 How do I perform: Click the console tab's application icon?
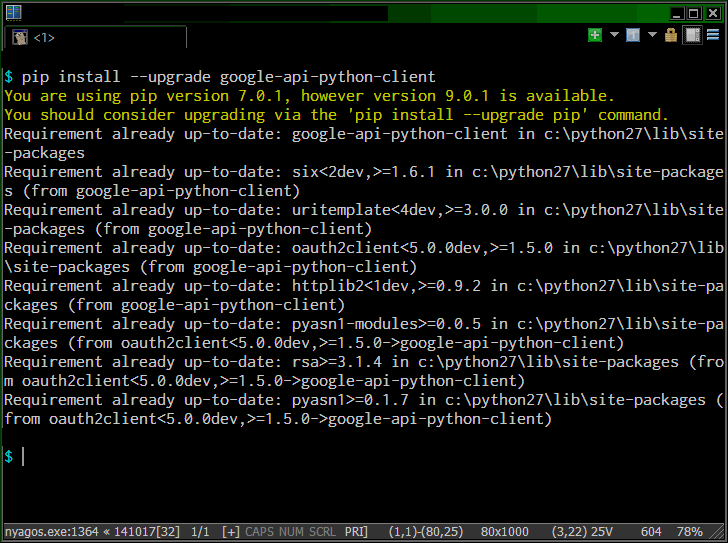(x=20, y=38)
